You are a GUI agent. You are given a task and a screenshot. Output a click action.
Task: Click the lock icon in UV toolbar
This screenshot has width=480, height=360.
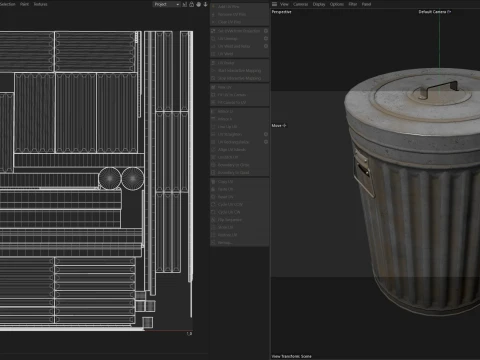[192, 4]
